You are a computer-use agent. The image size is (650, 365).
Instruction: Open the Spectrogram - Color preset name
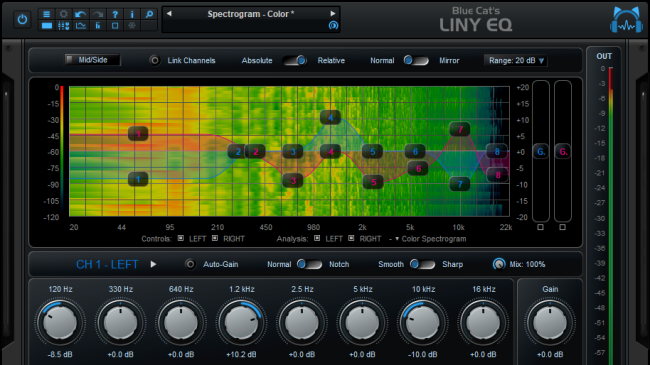tap(251, 14)
